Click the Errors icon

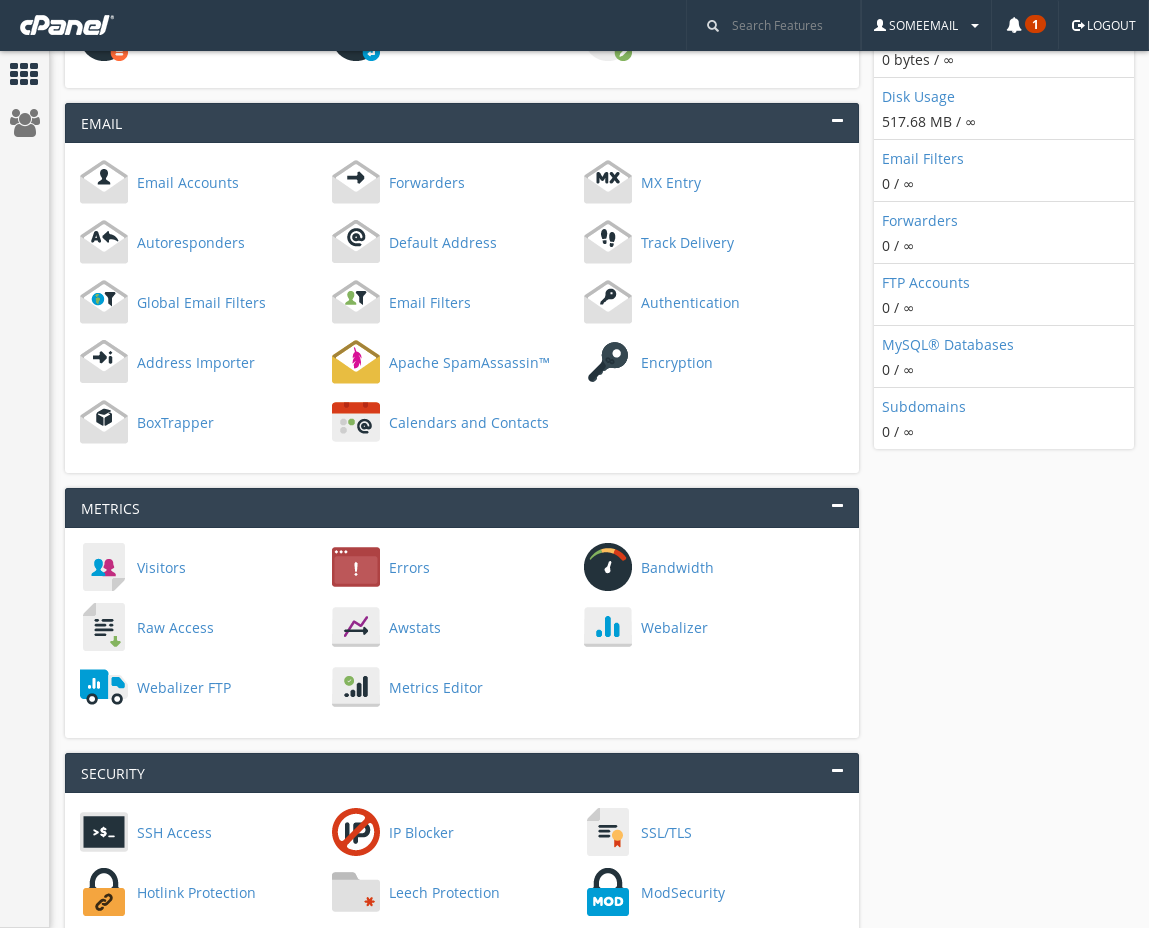click(356, 567)
